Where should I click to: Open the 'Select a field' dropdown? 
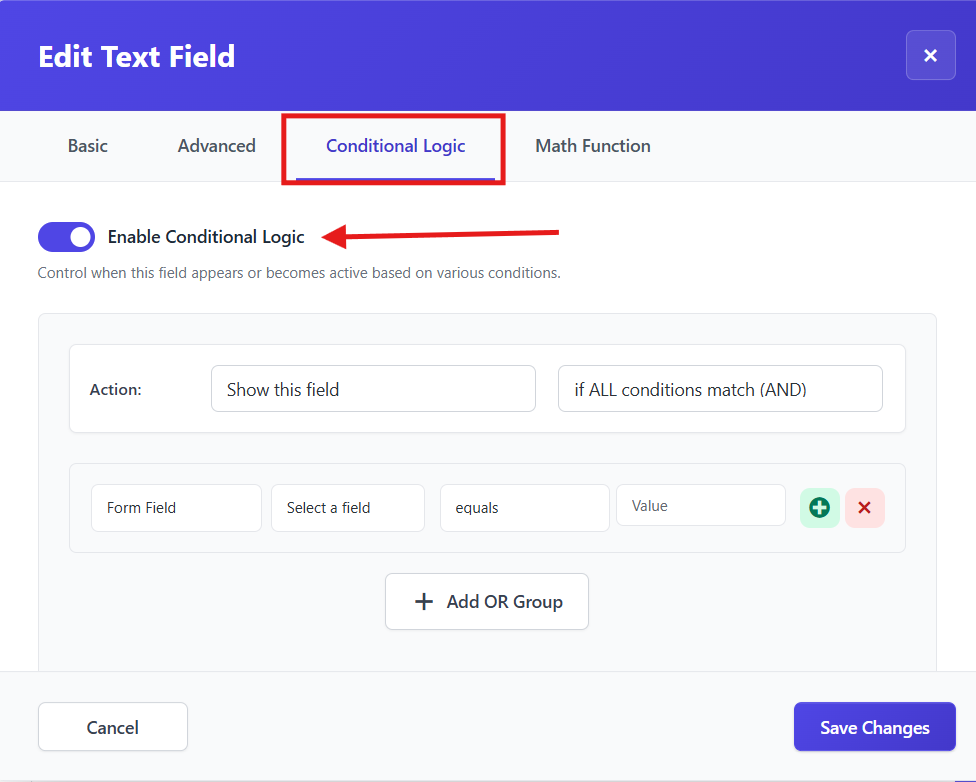point(347,507)
